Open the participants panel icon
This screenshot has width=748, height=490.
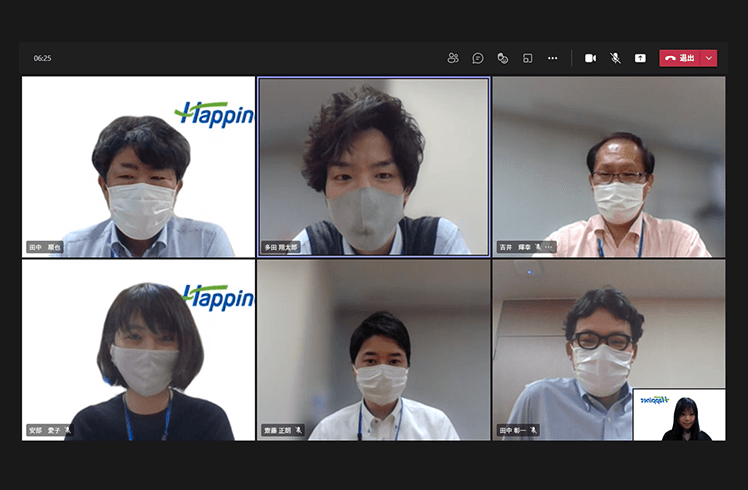tap(453, 58)
